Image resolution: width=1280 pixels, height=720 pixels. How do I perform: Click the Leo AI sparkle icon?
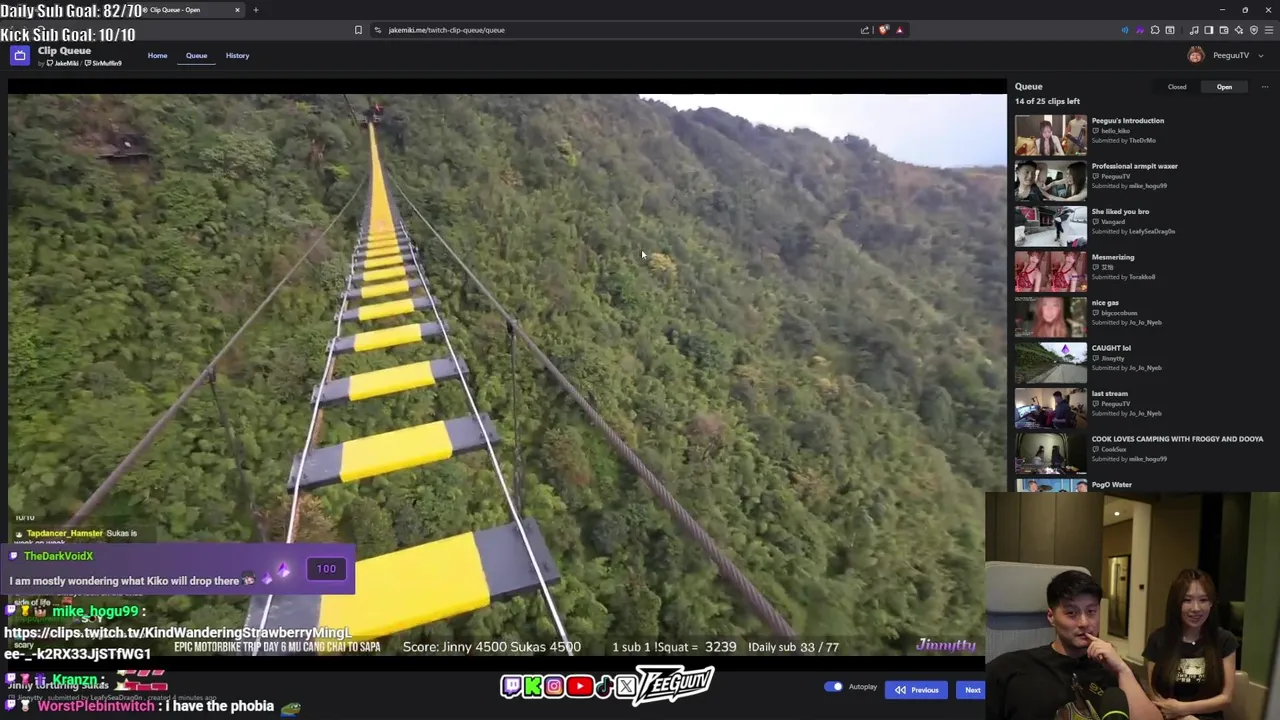pyautogui.click(x=1239, y=30)
